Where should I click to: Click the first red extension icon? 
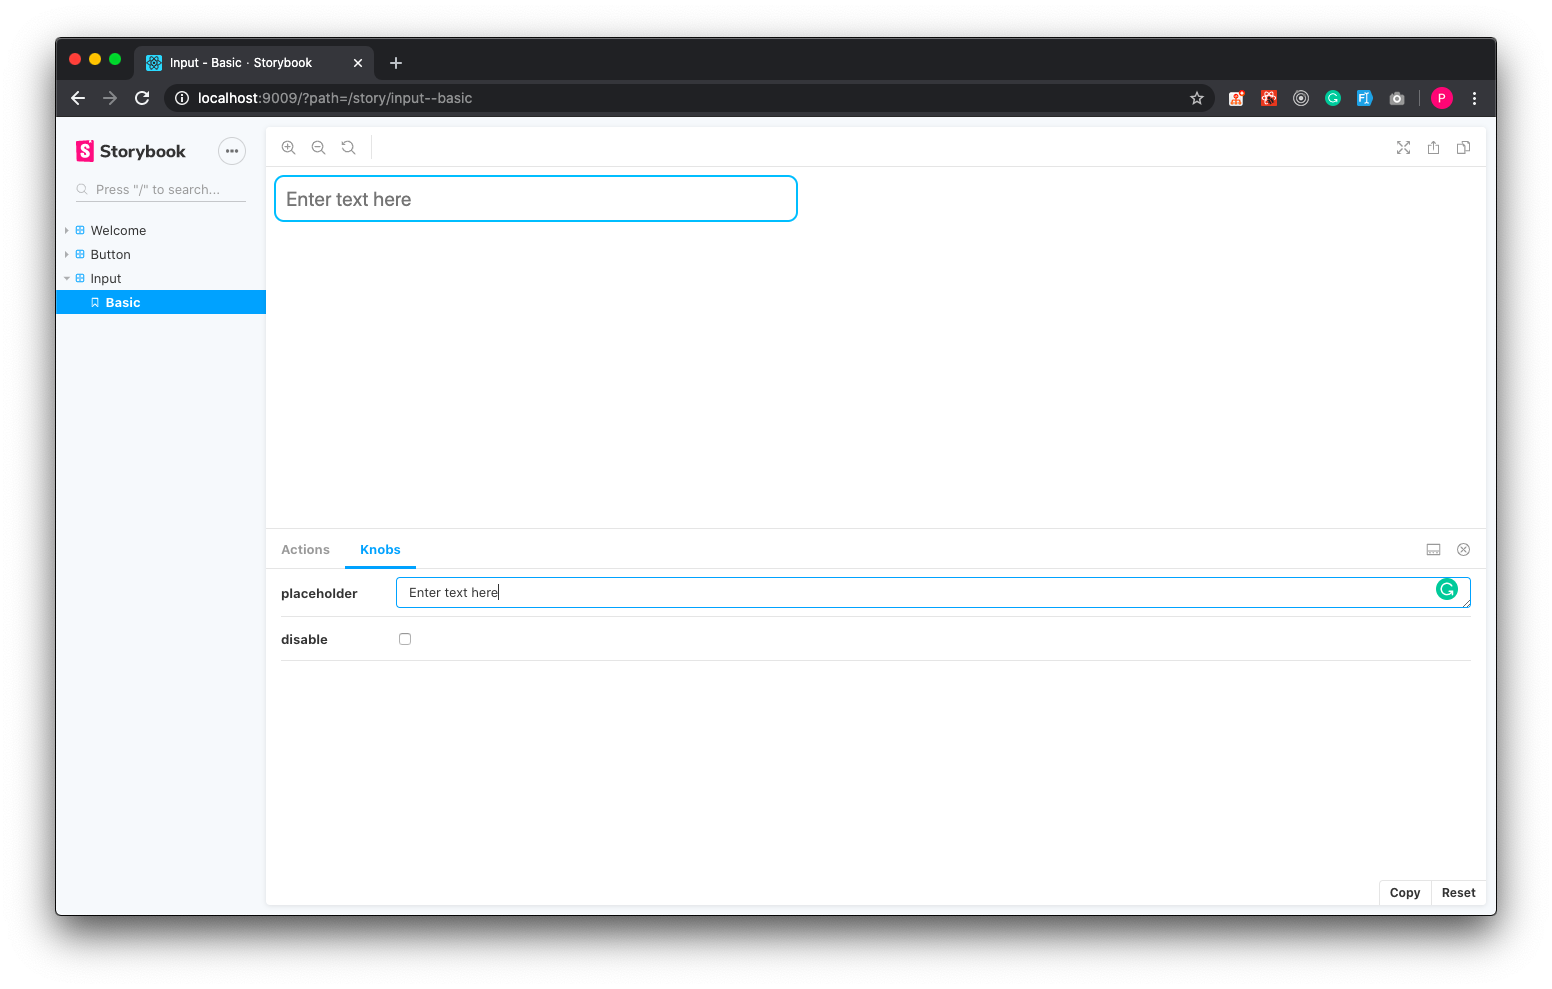1236,98
